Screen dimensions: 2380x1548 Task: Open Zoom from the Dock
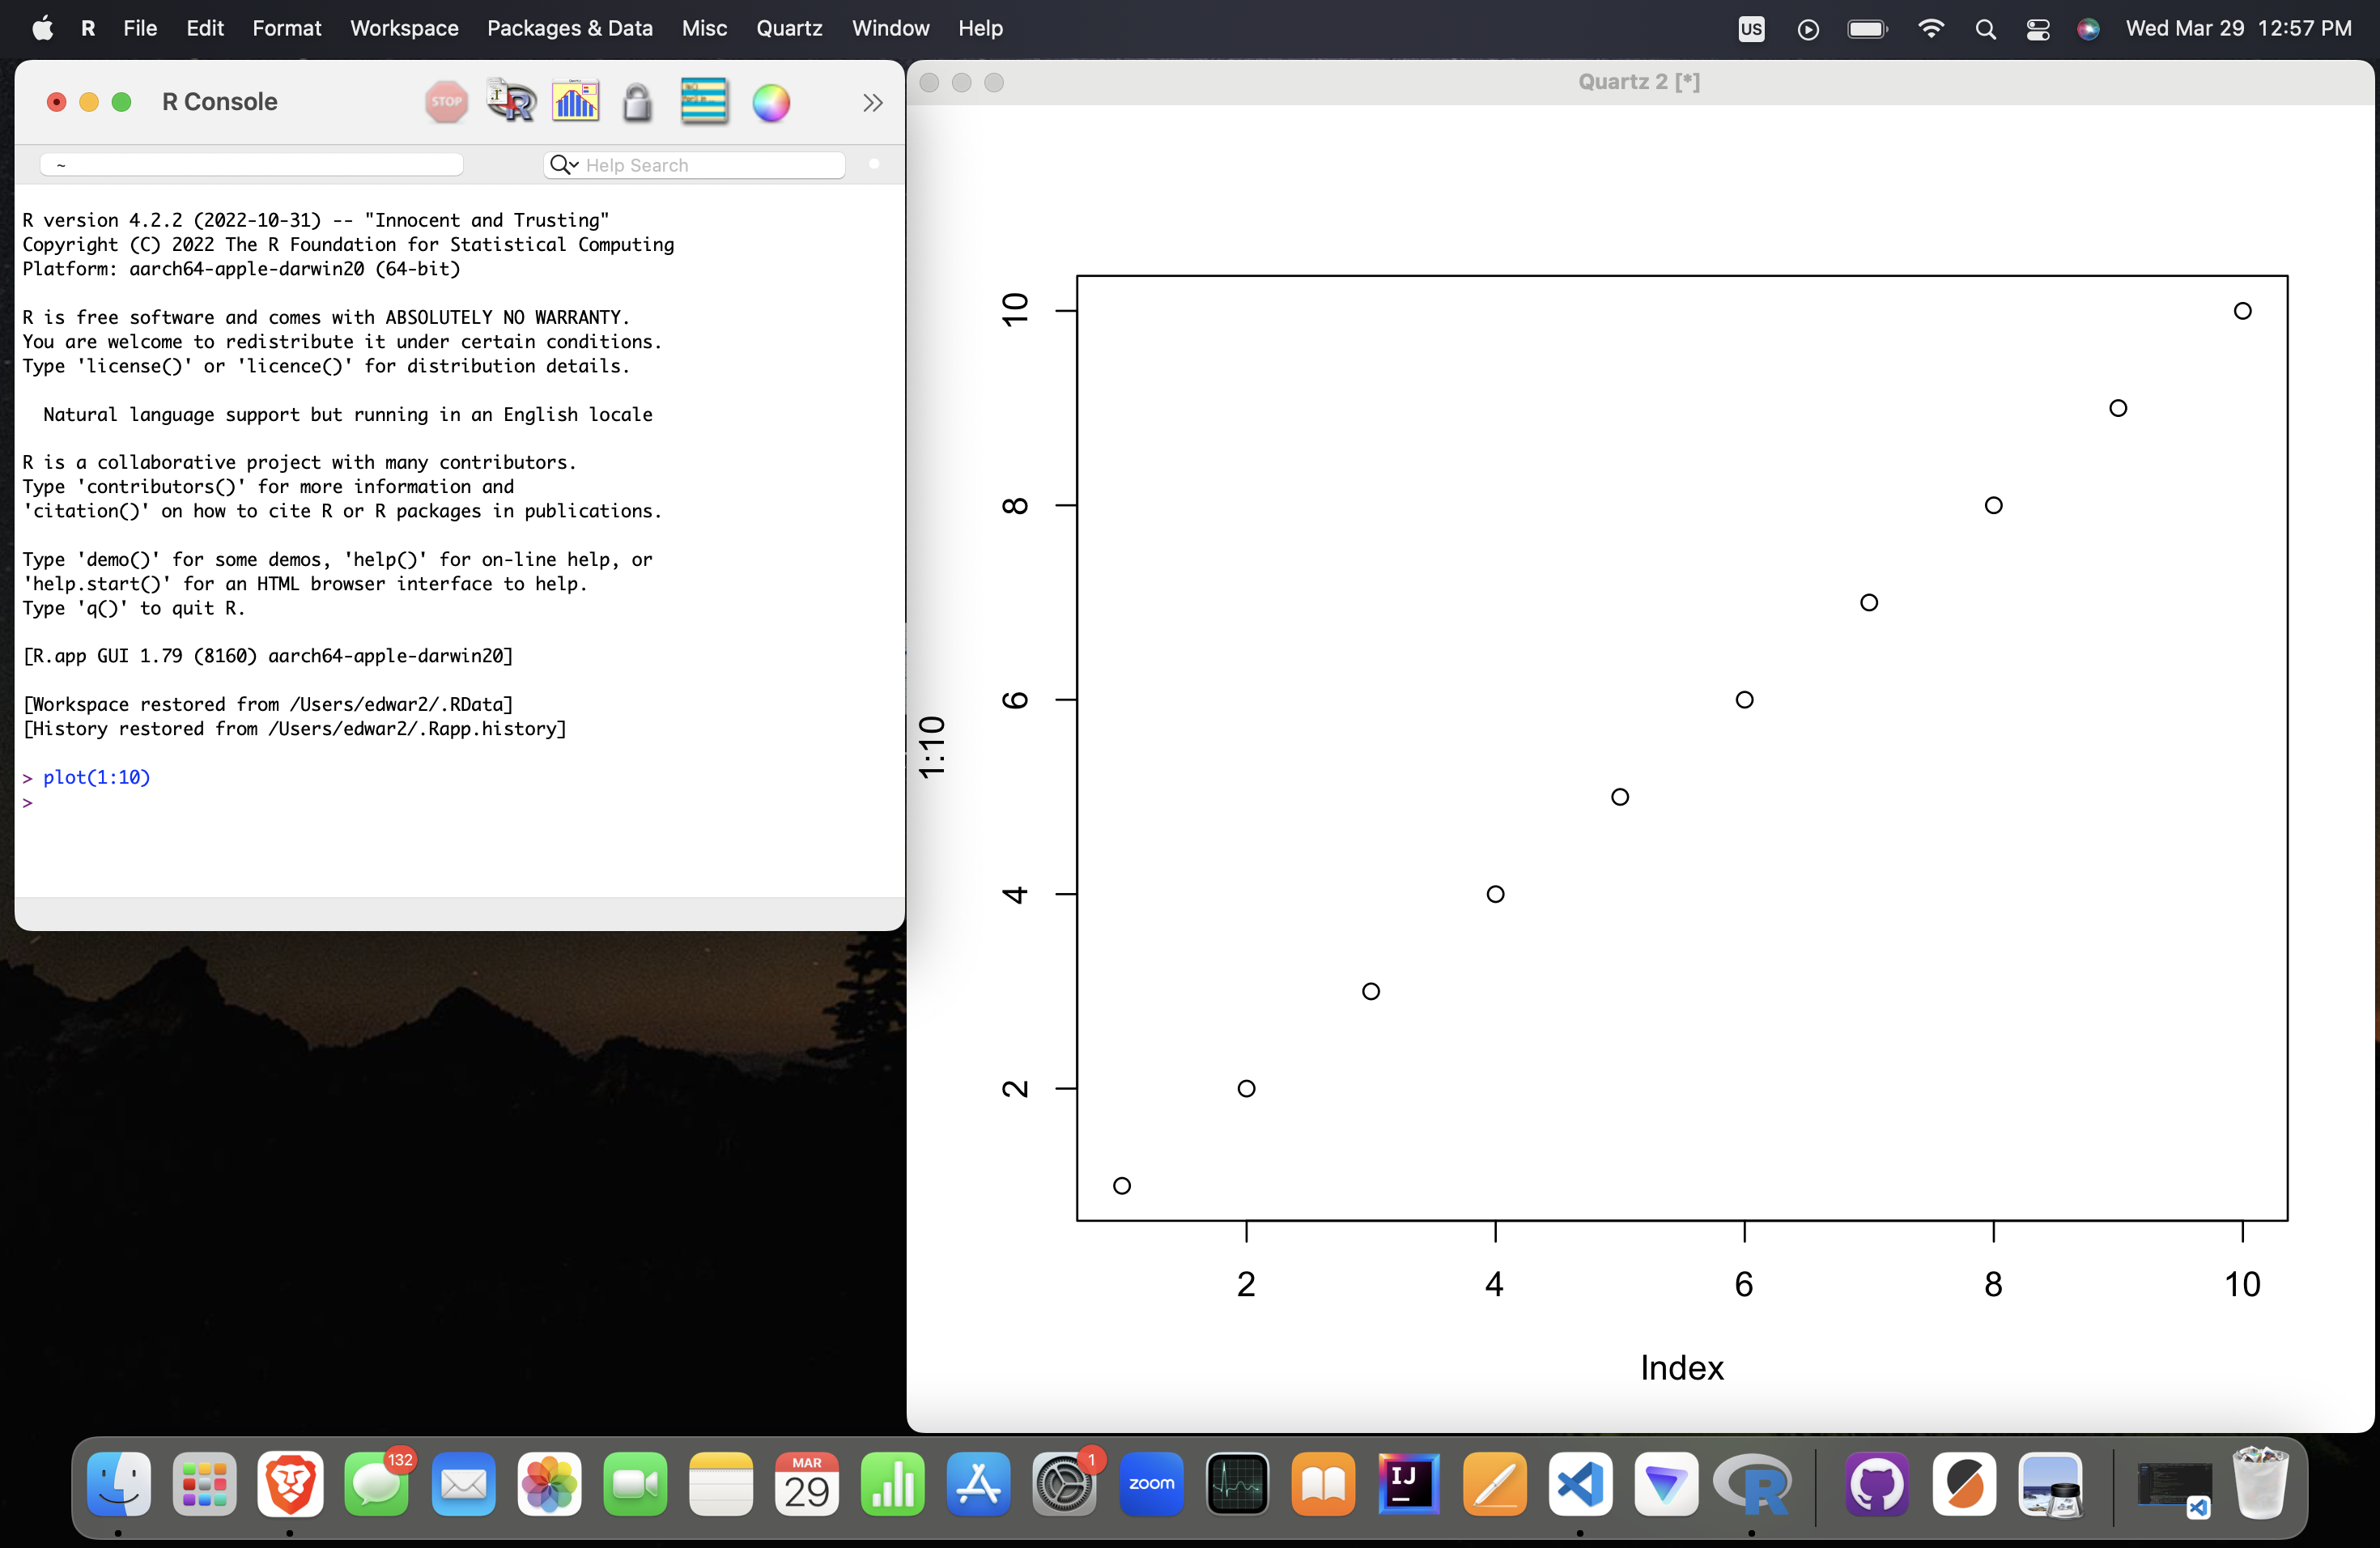click(x=1151, y=1485)
